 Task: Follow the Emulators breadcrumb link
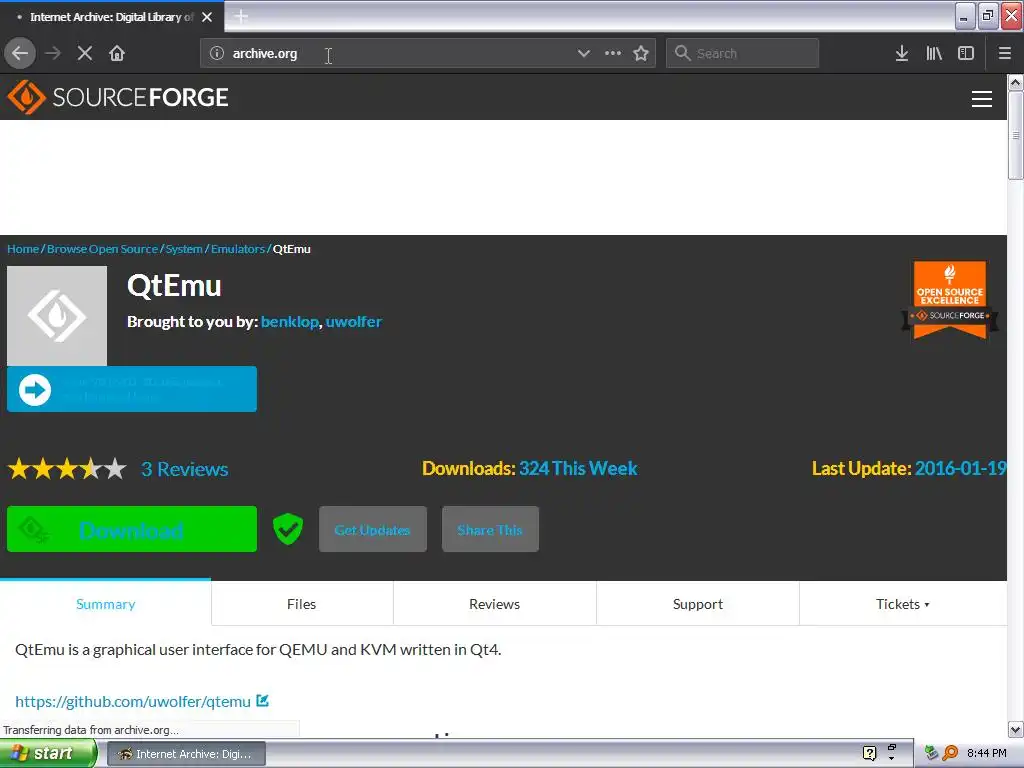tap(238, 249)
